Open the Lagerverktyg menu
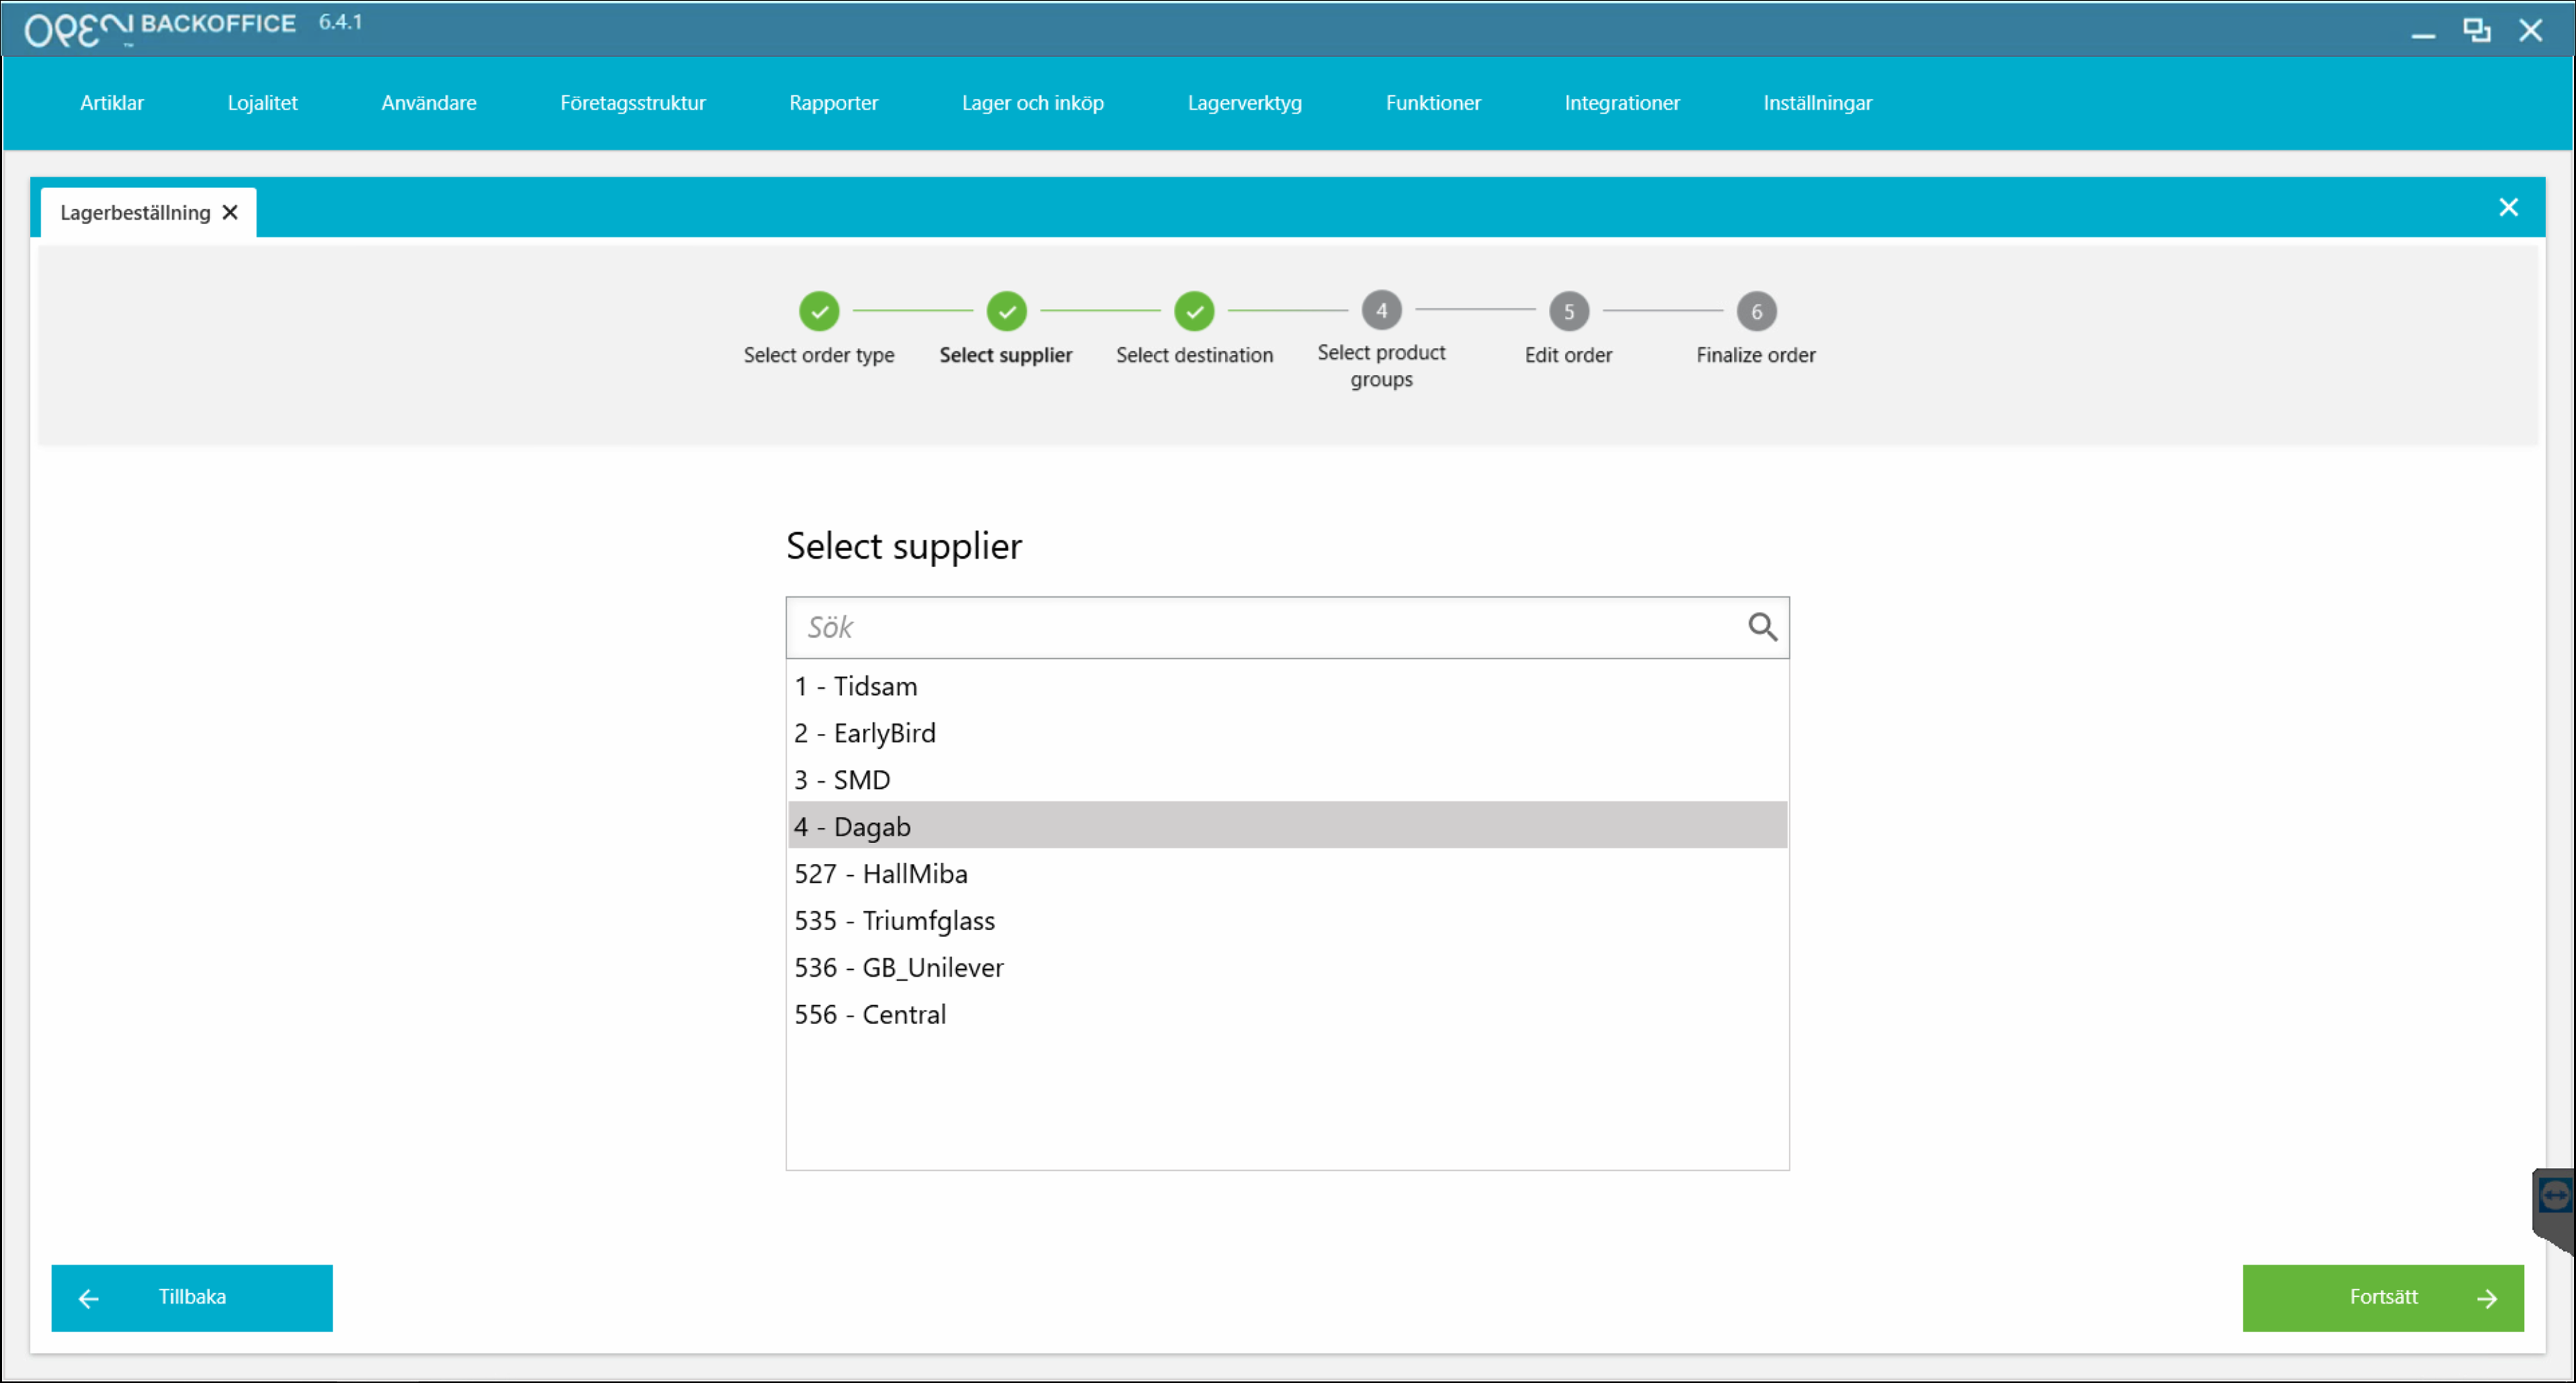2576x1383 pixels. (x=1244, y=103)
